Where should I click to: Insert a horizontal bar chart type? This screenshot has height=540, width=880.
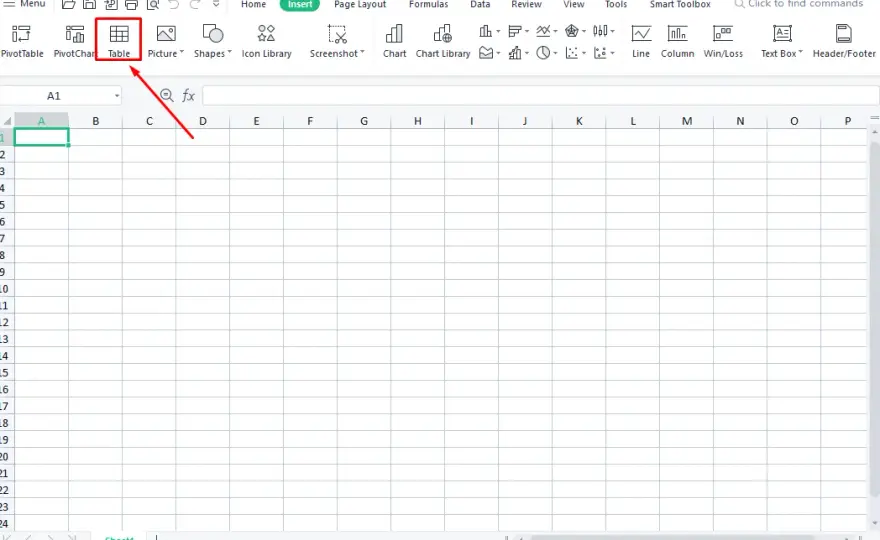click(x=514, y=31)
